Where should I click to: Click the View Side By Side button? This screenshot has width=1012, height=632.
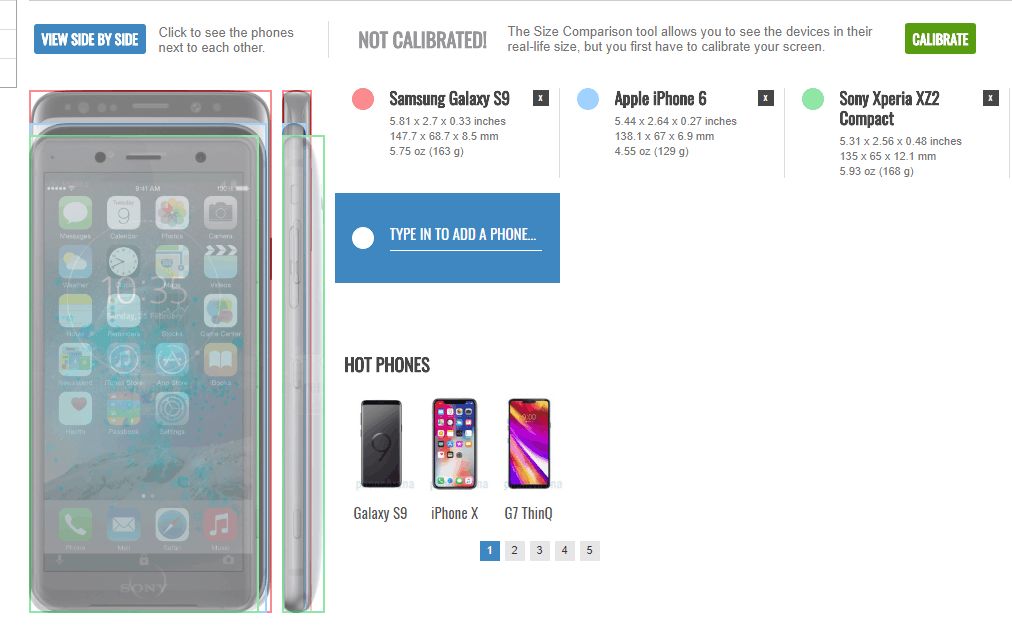coord(90,39)
